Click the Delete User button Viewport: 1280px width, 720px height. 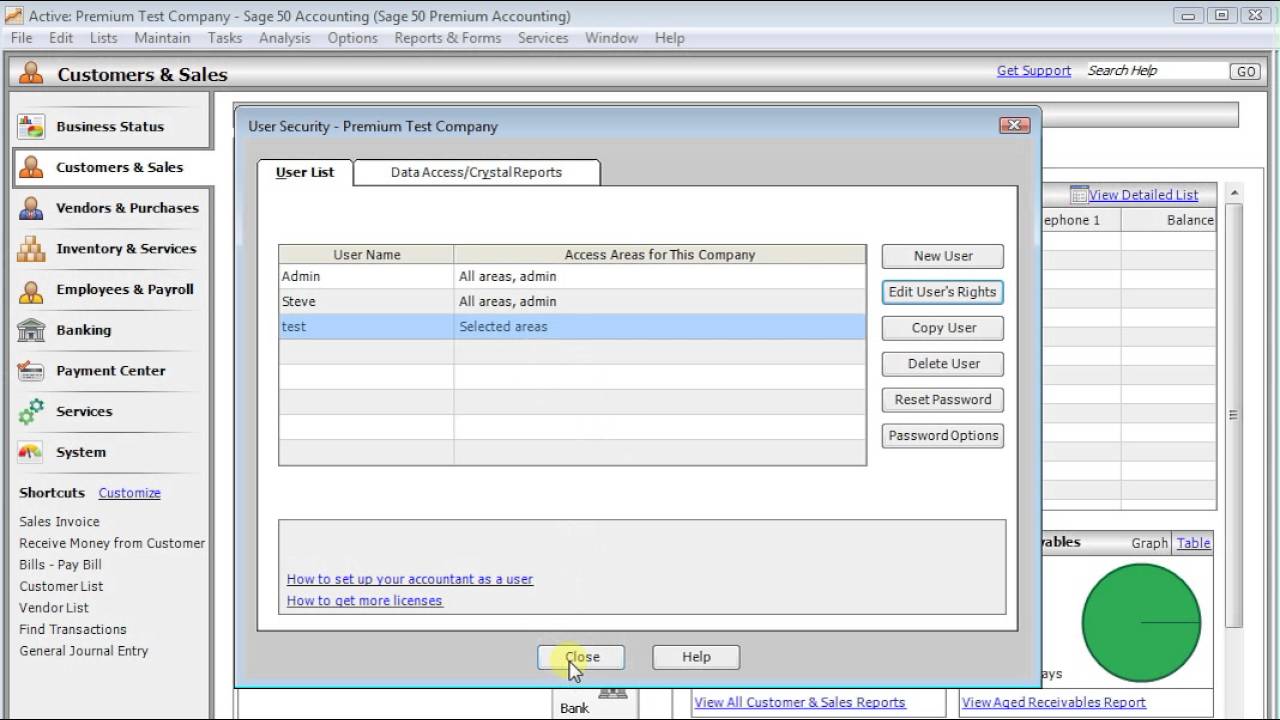click(943, 364)
